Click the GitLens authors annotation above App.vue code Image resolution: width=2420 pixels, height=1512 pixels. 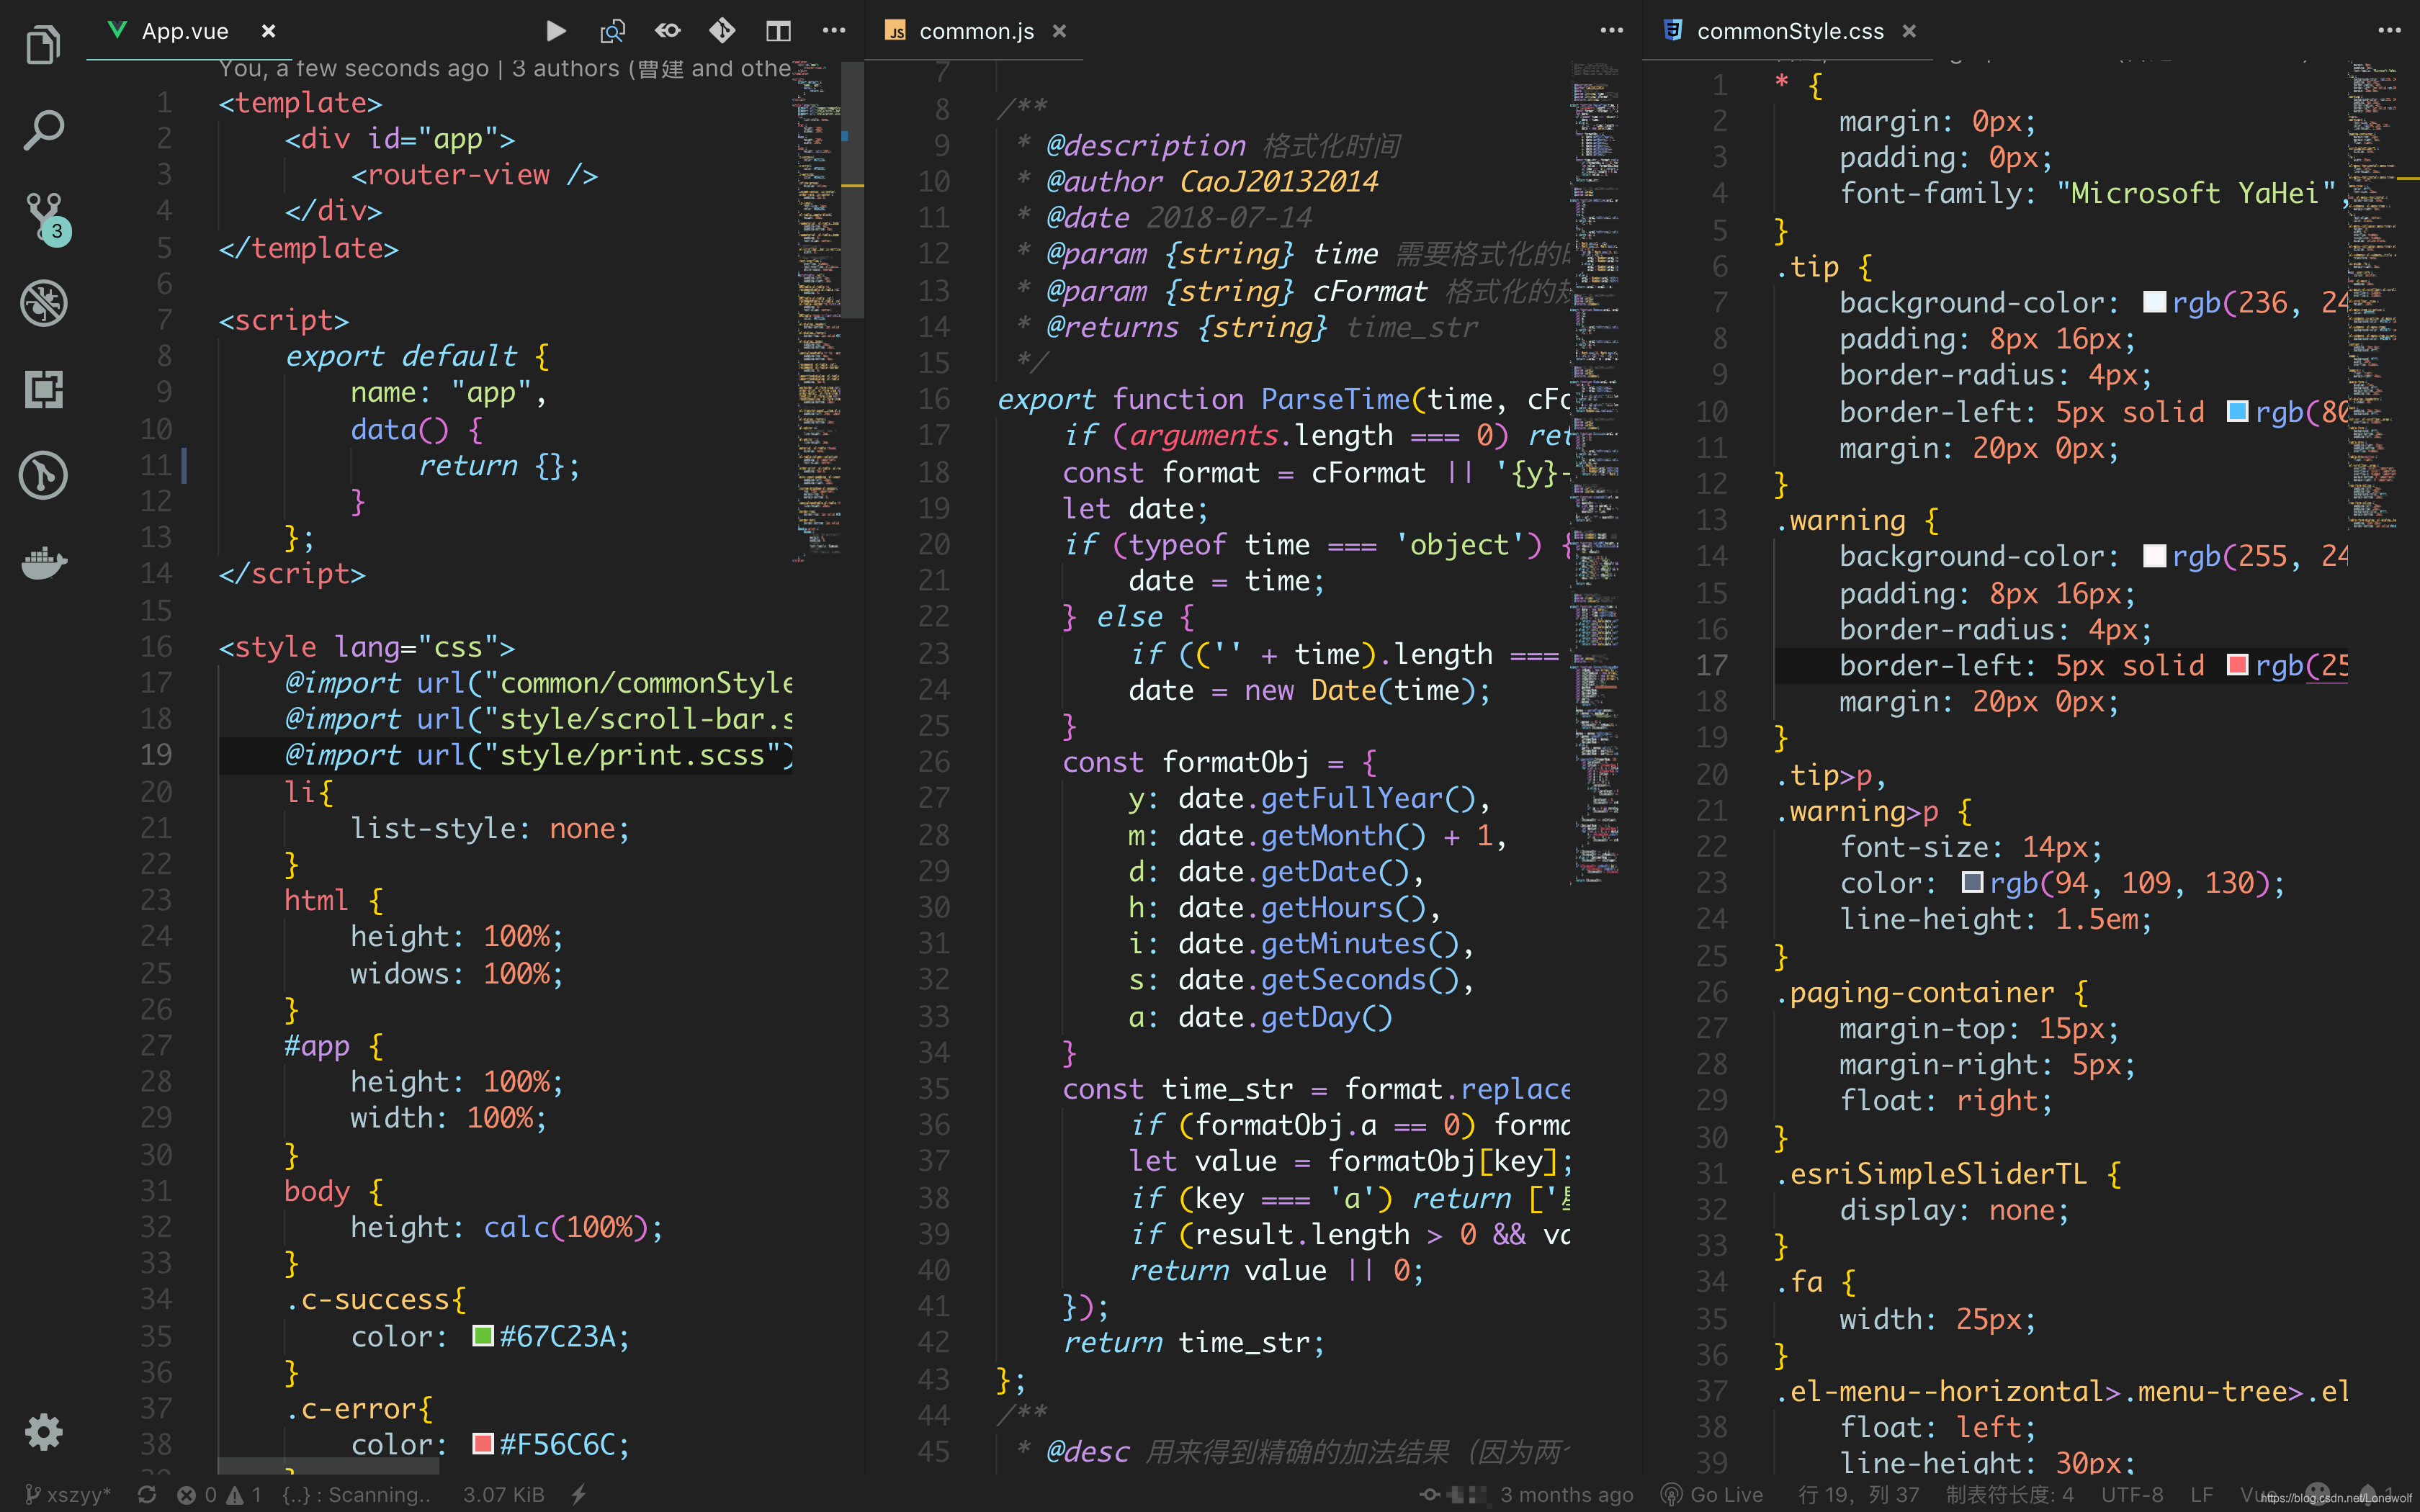(505, 69)
